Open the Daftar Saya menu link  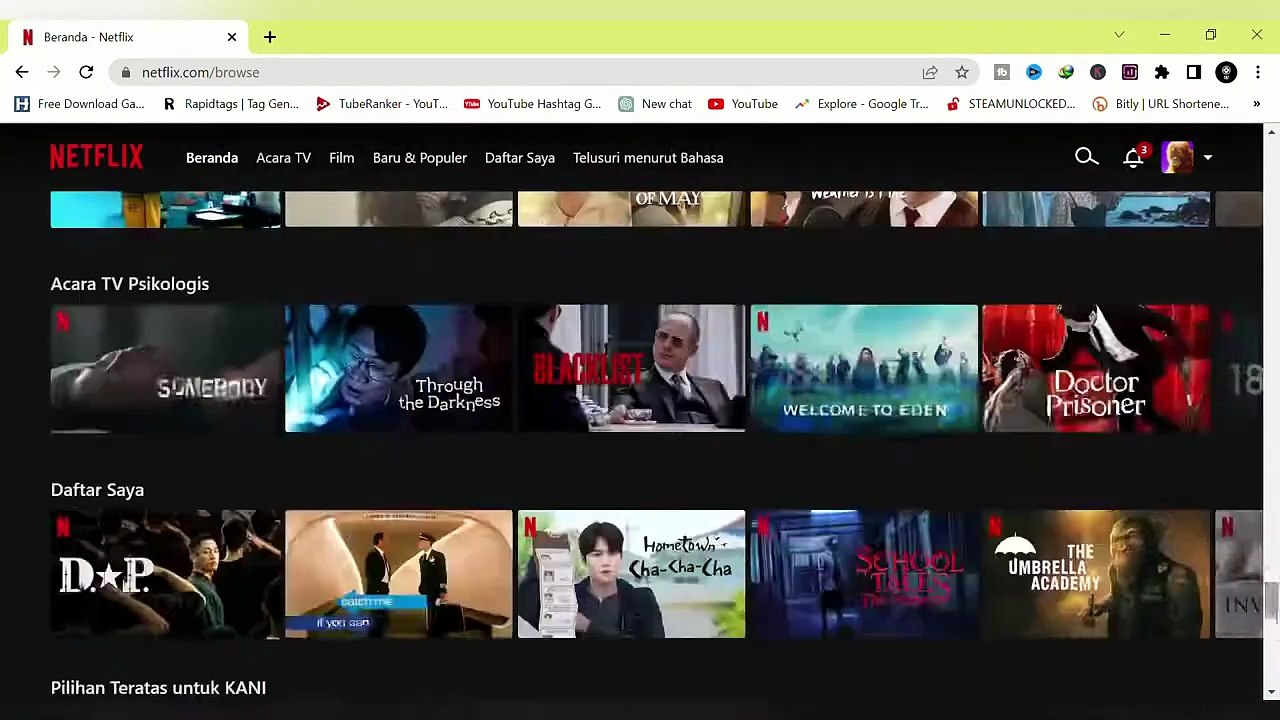click(x=520, y=158)
